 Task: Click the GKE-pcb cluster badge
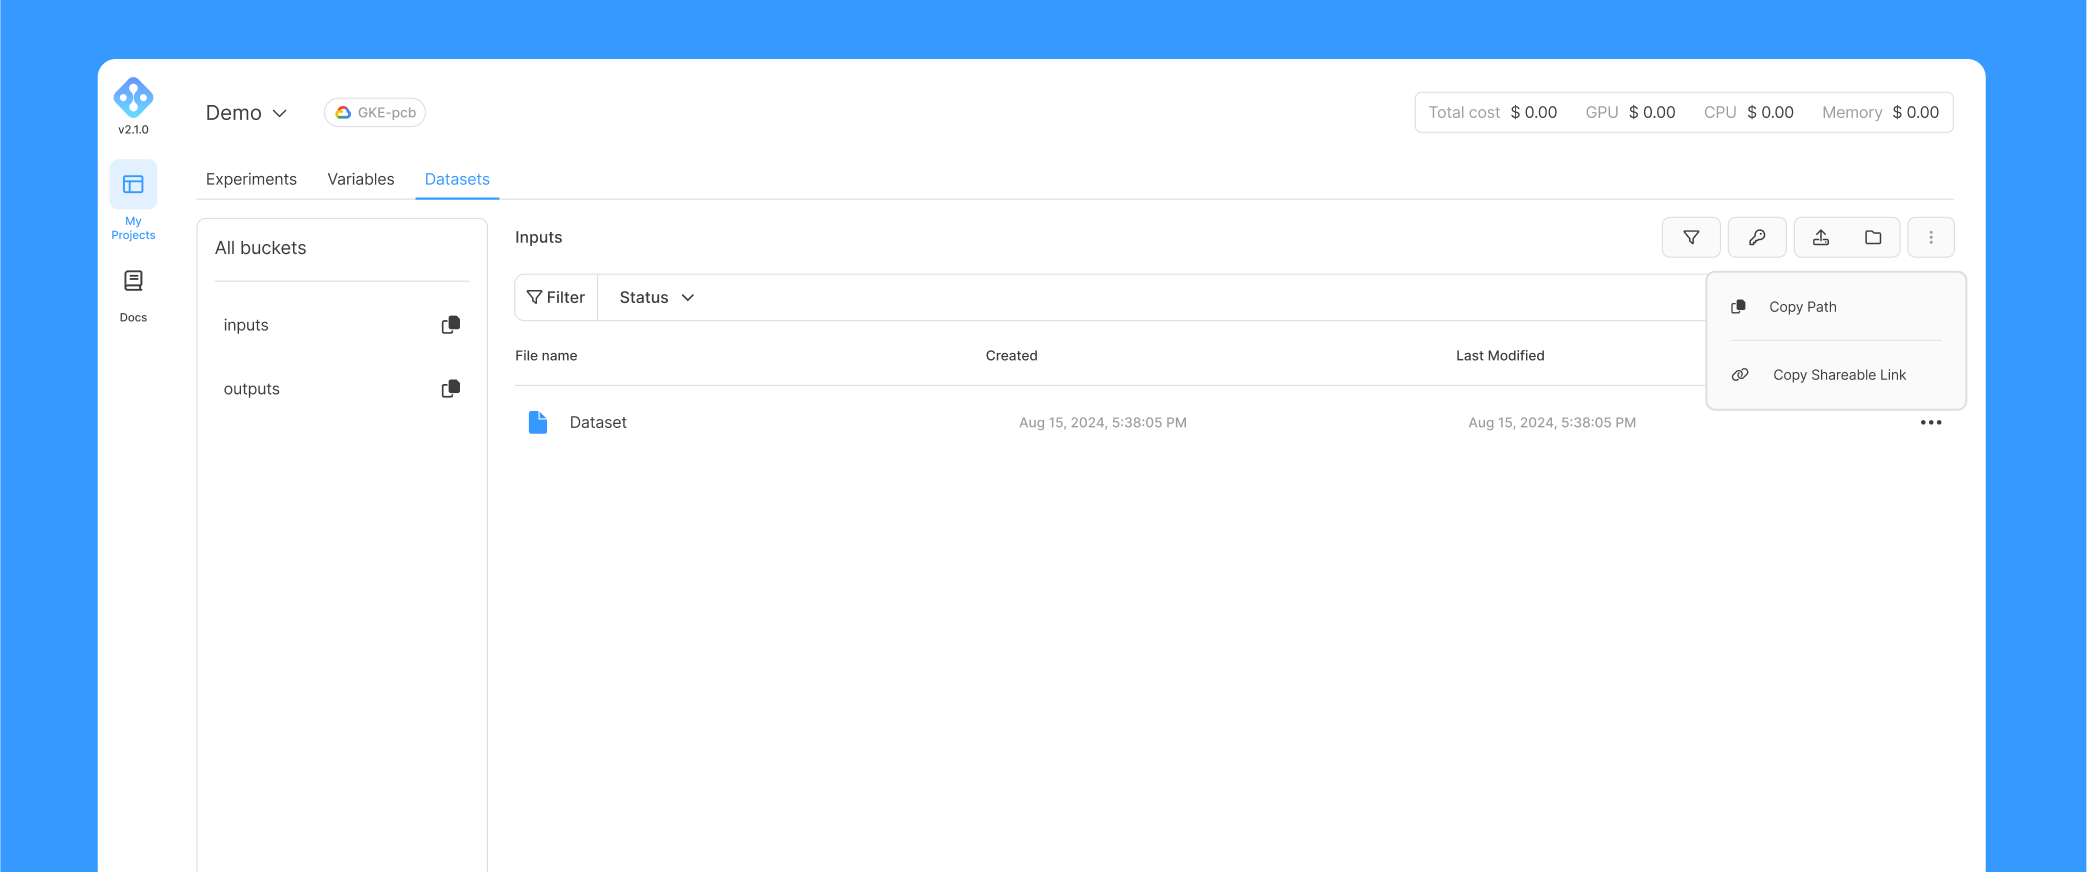tap(375, 113)
